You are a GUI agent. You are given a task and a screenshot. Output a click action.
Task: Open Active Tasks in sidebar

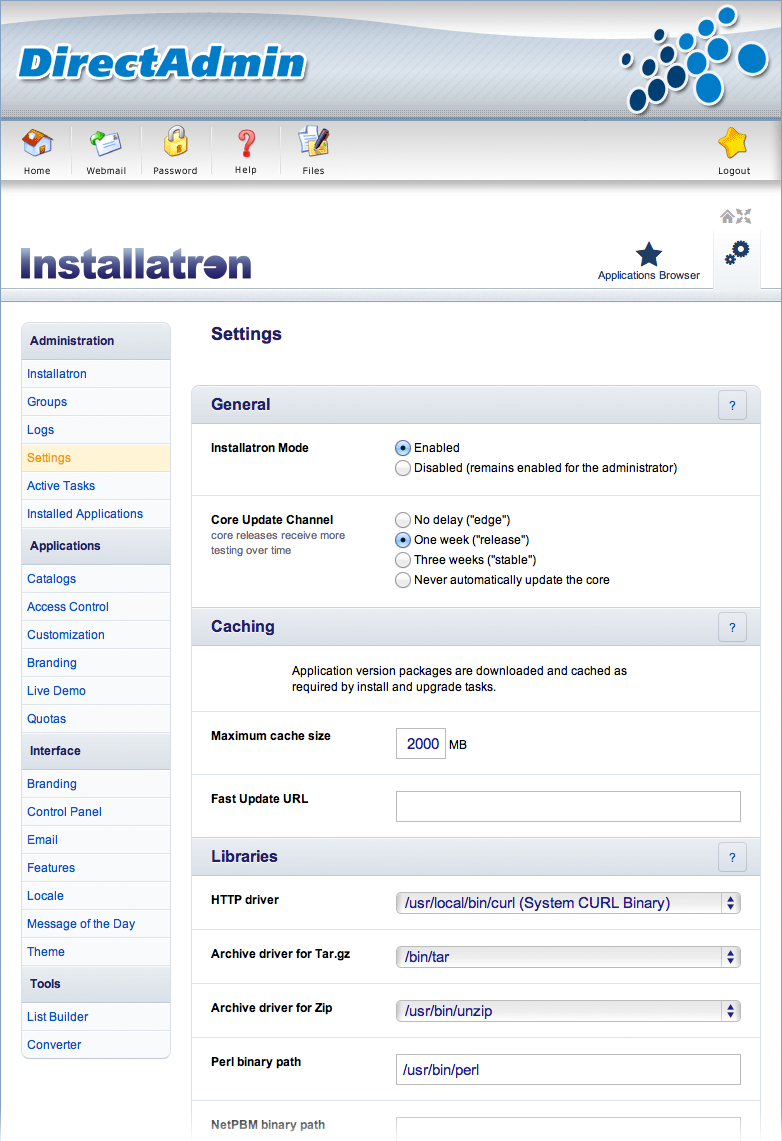pos(96,485)
